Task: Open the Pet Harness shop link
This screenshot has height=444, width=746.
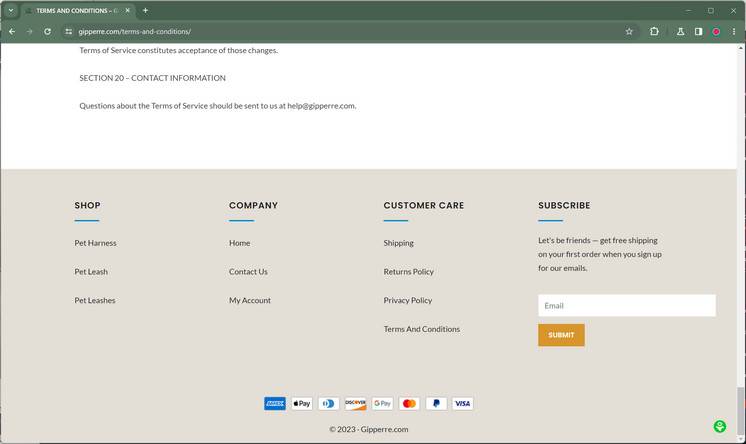Action: point(95,243)
